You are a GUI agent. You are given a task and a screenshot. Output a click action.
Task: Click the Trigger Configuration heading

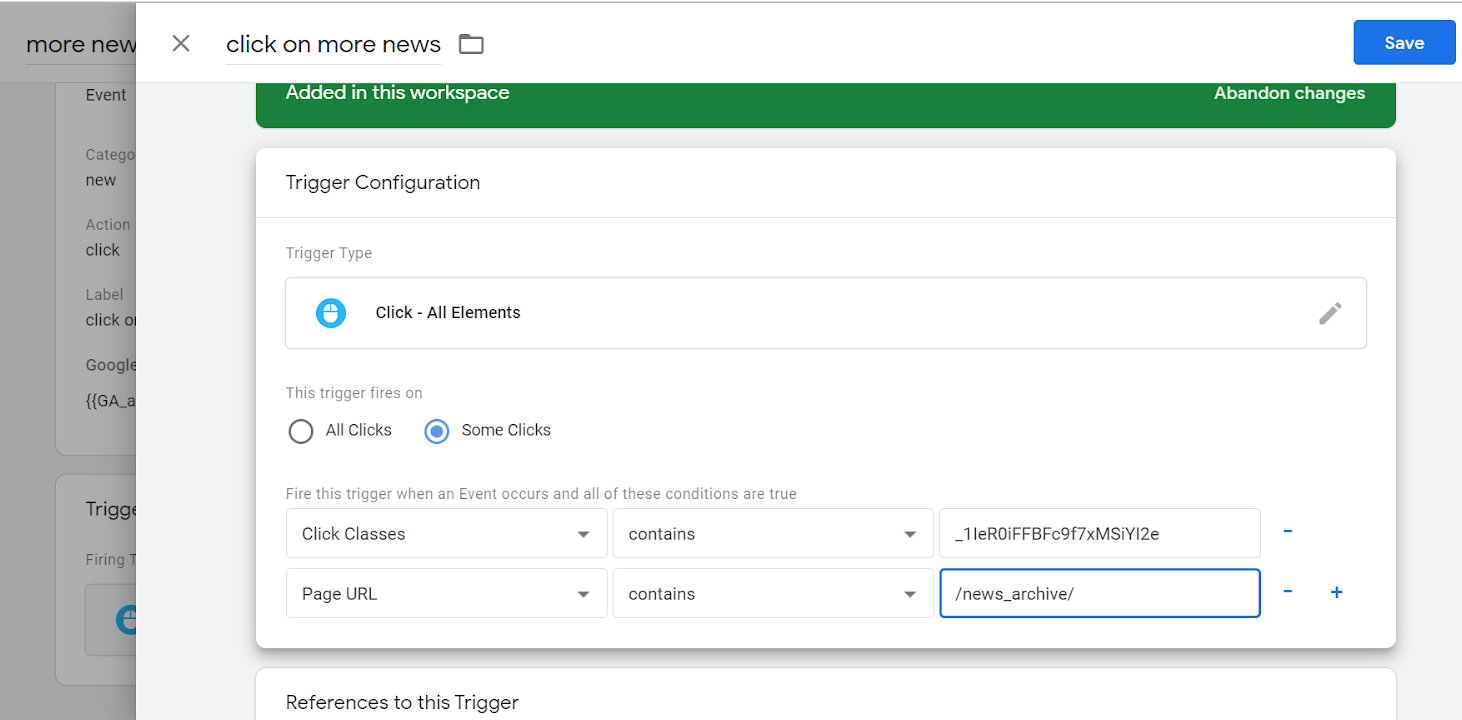click(x=383, y=183)
